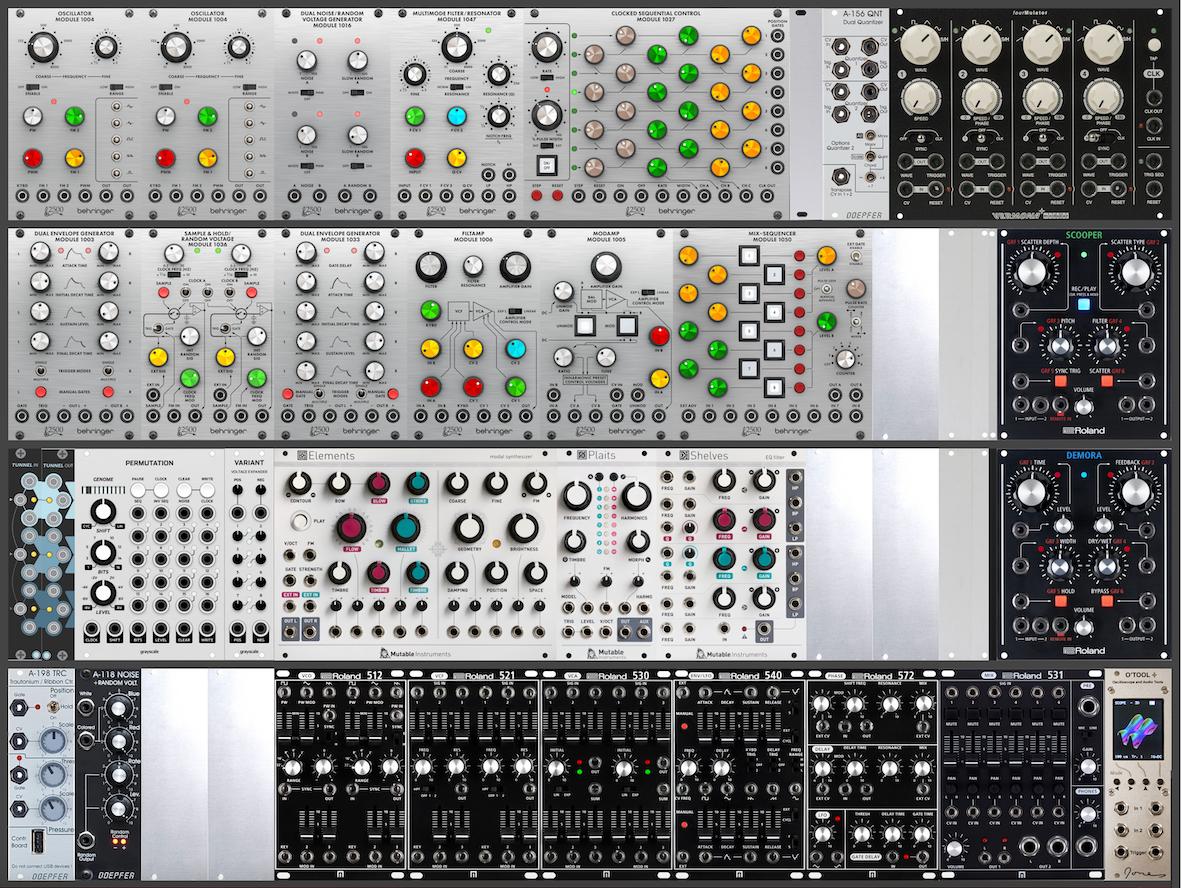Click the LEVEL knob on Permutation
This screenshot has width=1181, height=888.
(103, 594)
